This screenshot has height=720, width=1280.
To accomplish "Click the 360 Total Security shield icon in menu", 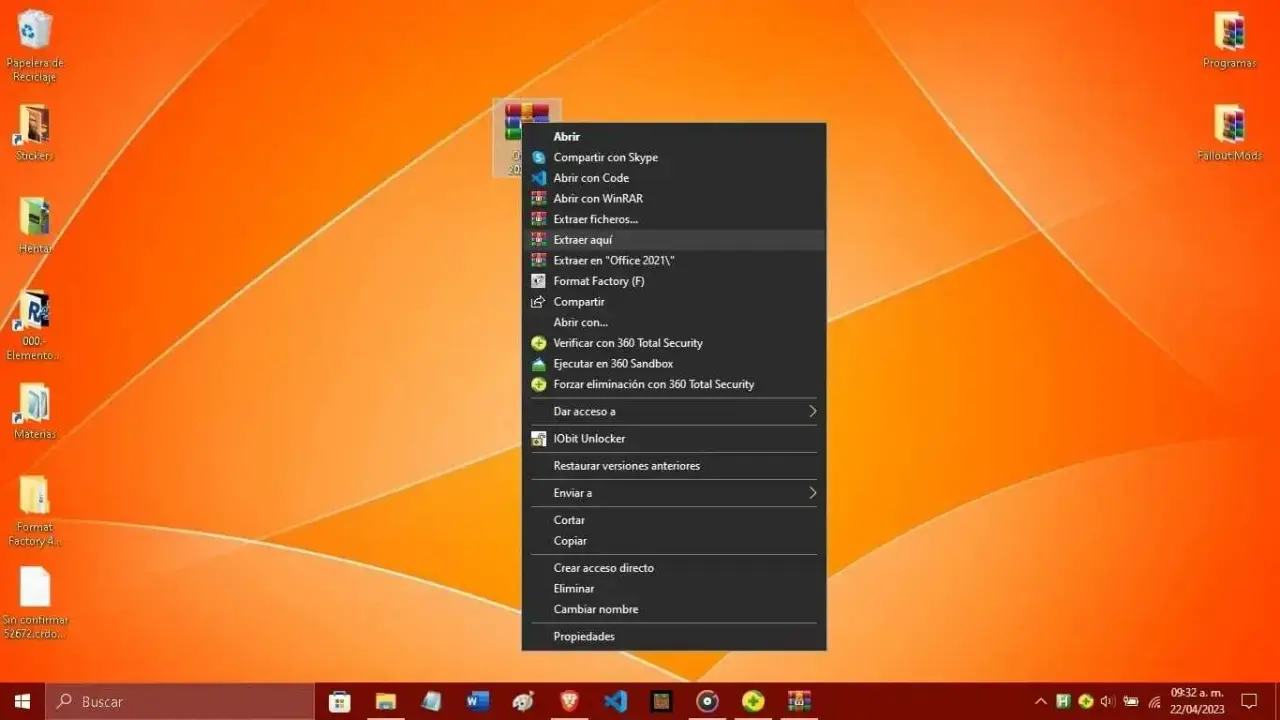I will click(540, 343).
